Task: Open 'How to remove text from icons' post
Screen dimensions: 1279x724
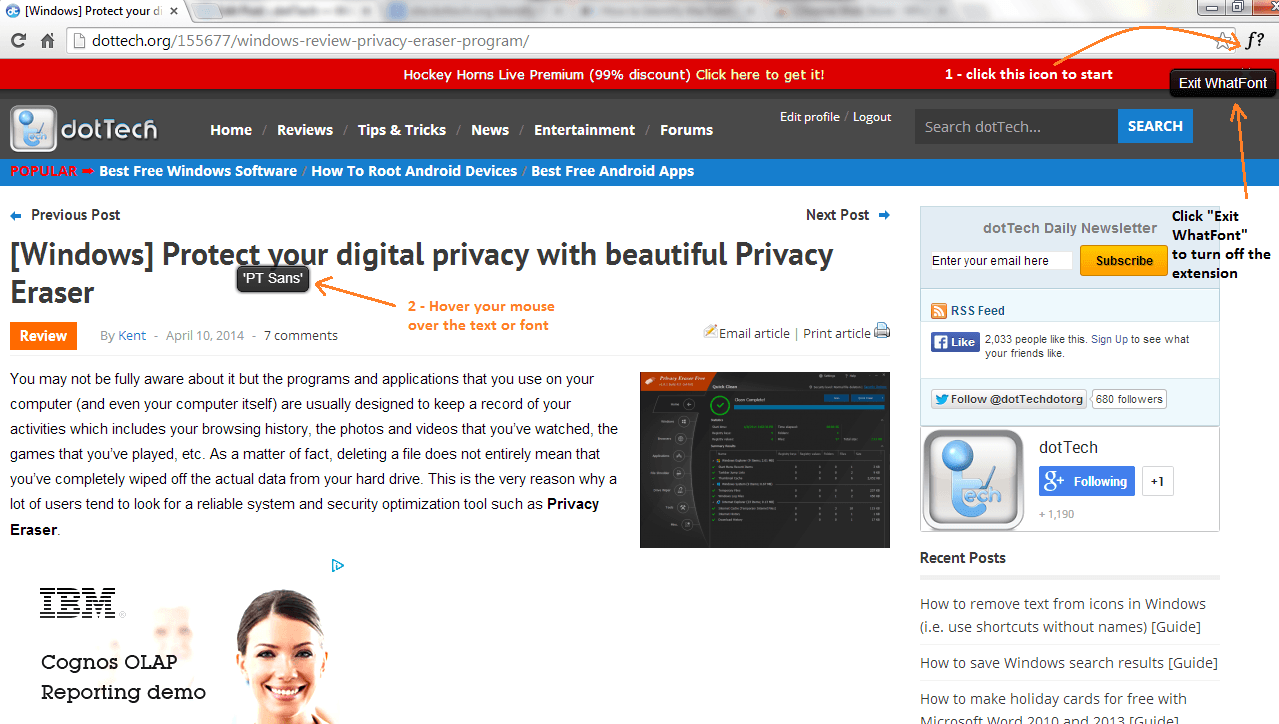Action: point(1063,615)
